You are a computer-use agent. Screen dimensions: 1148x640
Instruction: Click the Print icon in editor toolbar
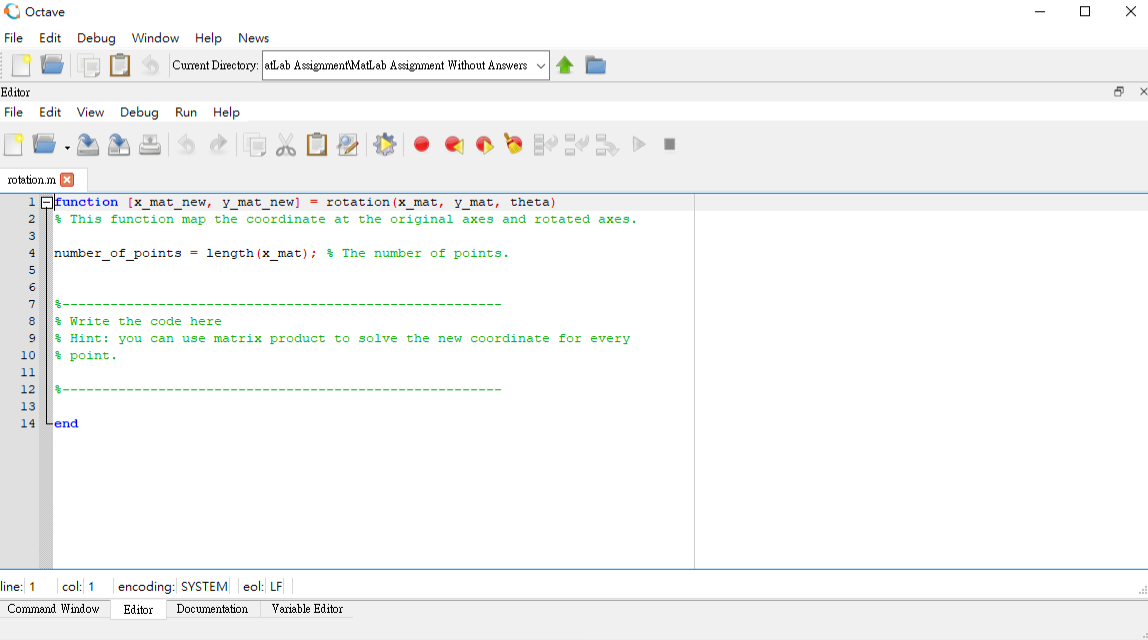(x=150, y=144)
